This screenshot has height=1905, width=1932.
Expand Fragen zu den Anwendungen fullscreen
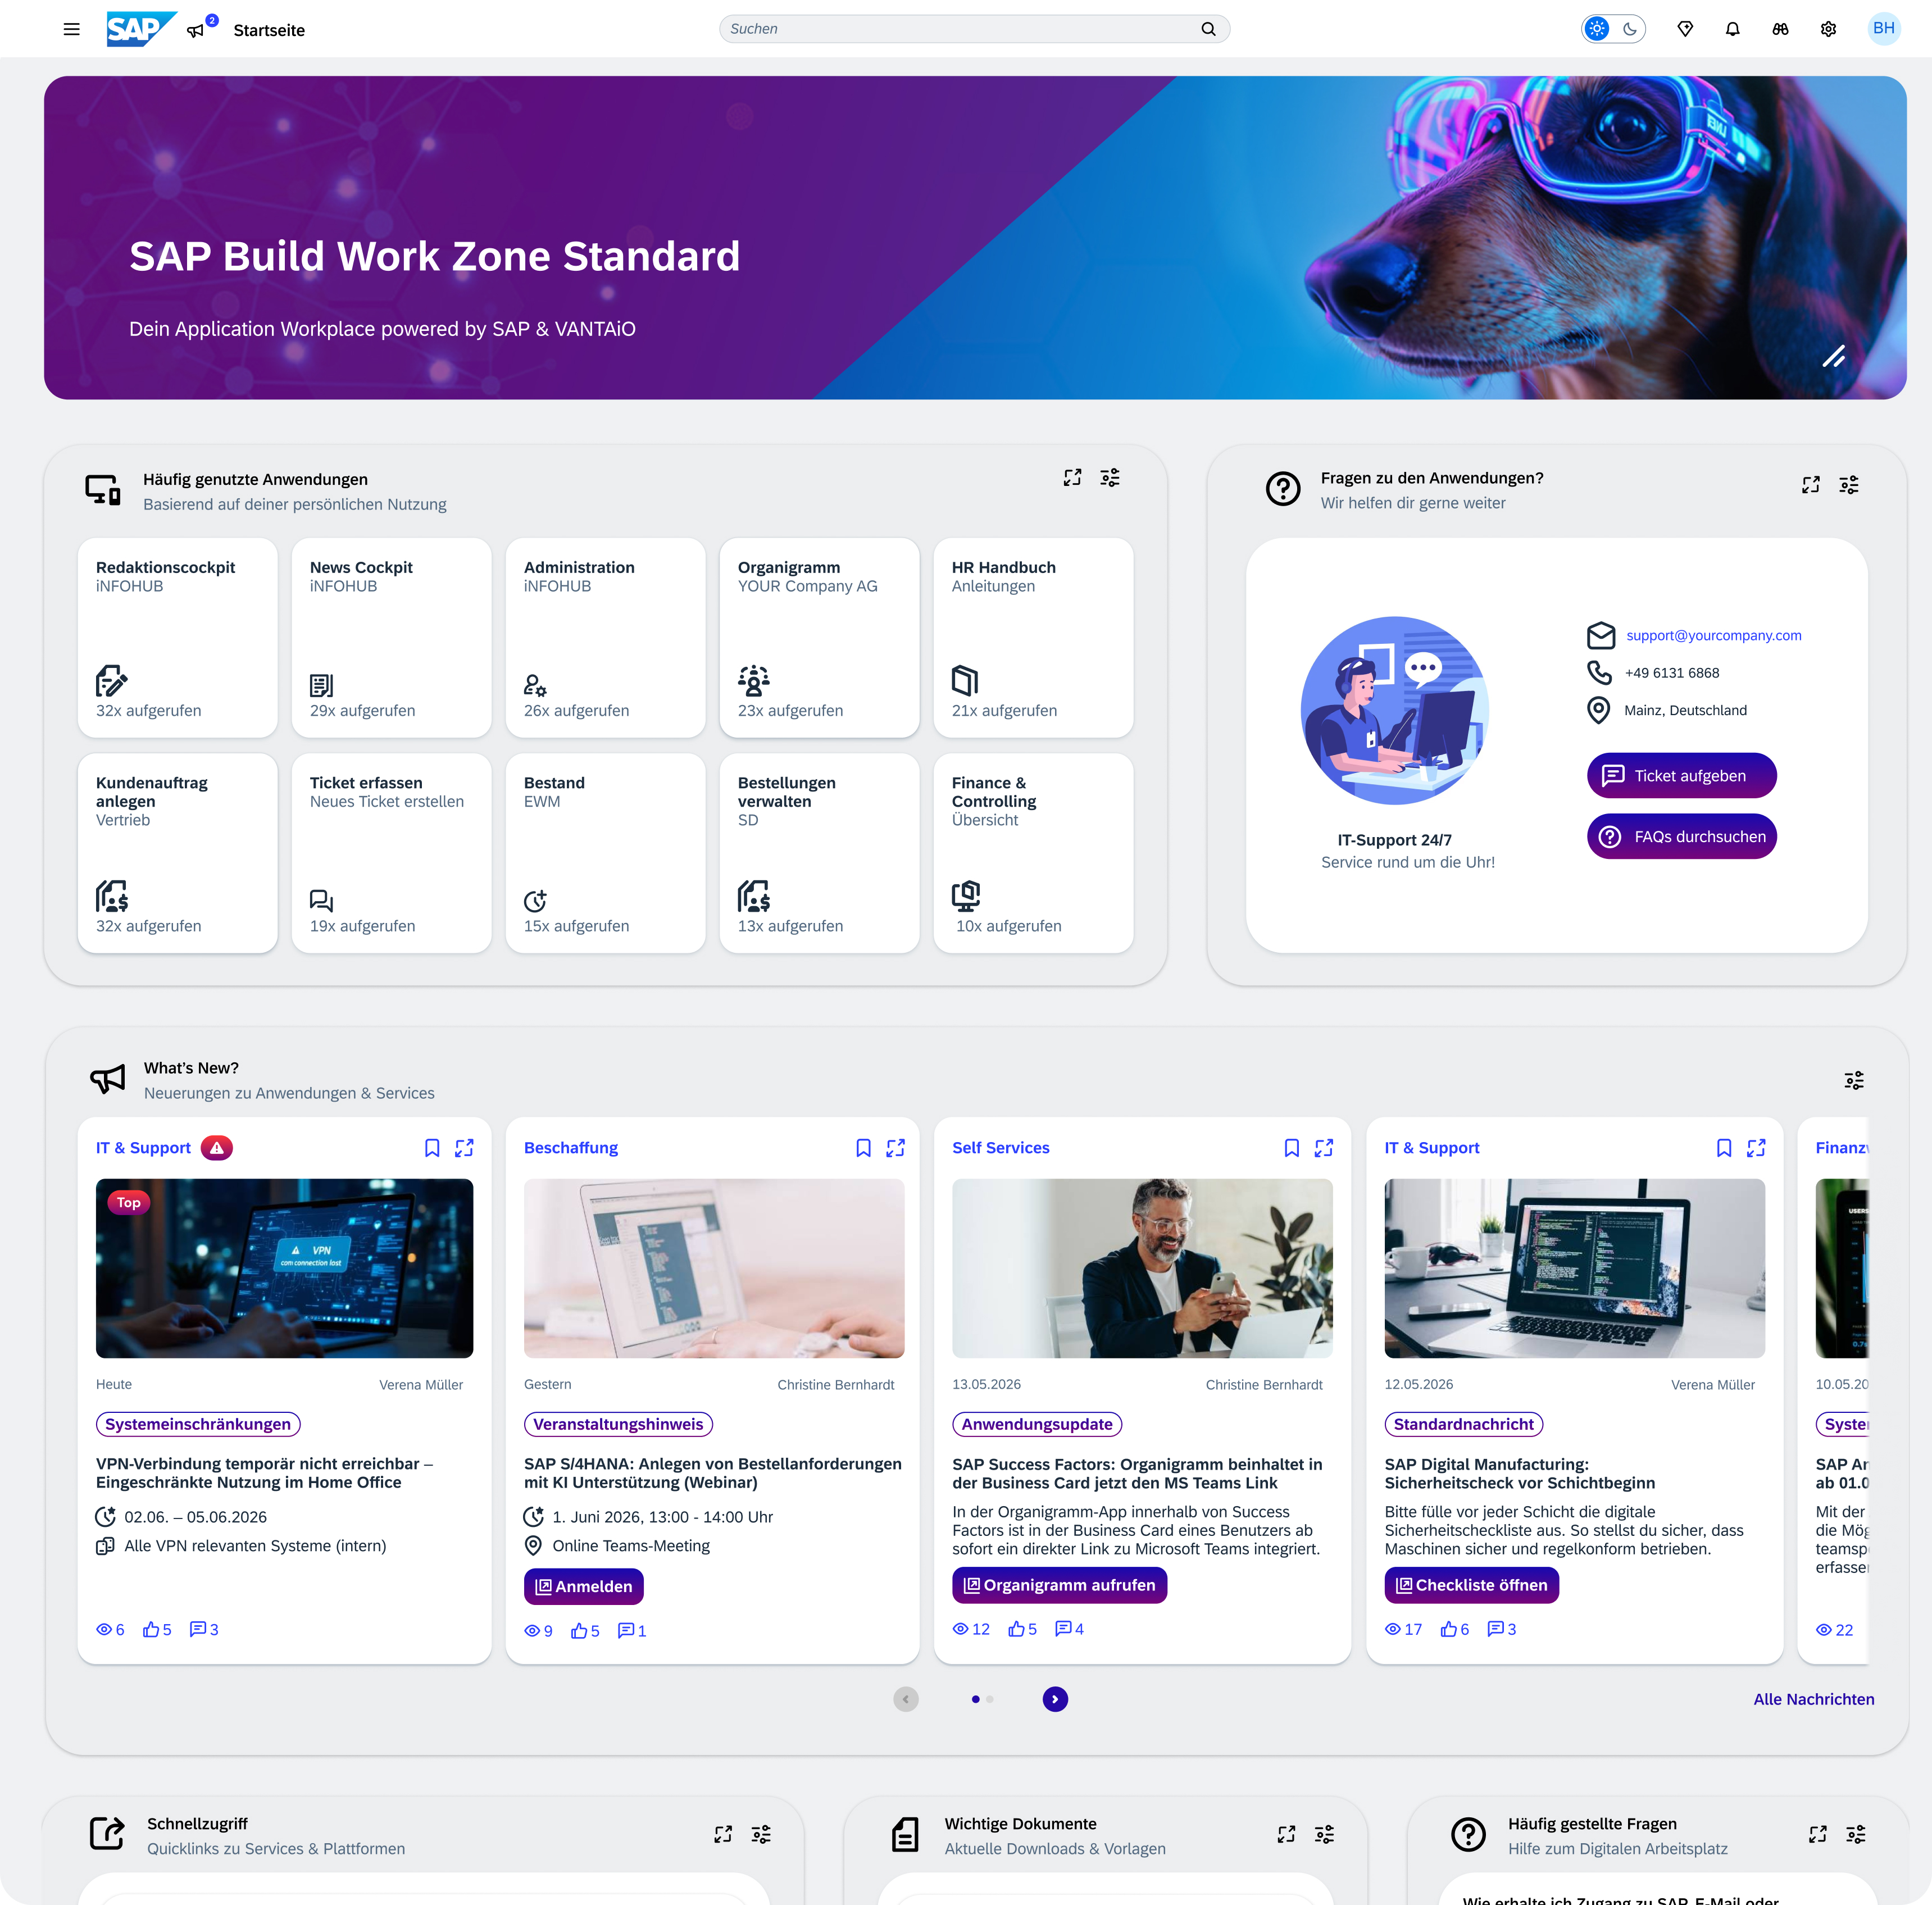pos(1811,485)
